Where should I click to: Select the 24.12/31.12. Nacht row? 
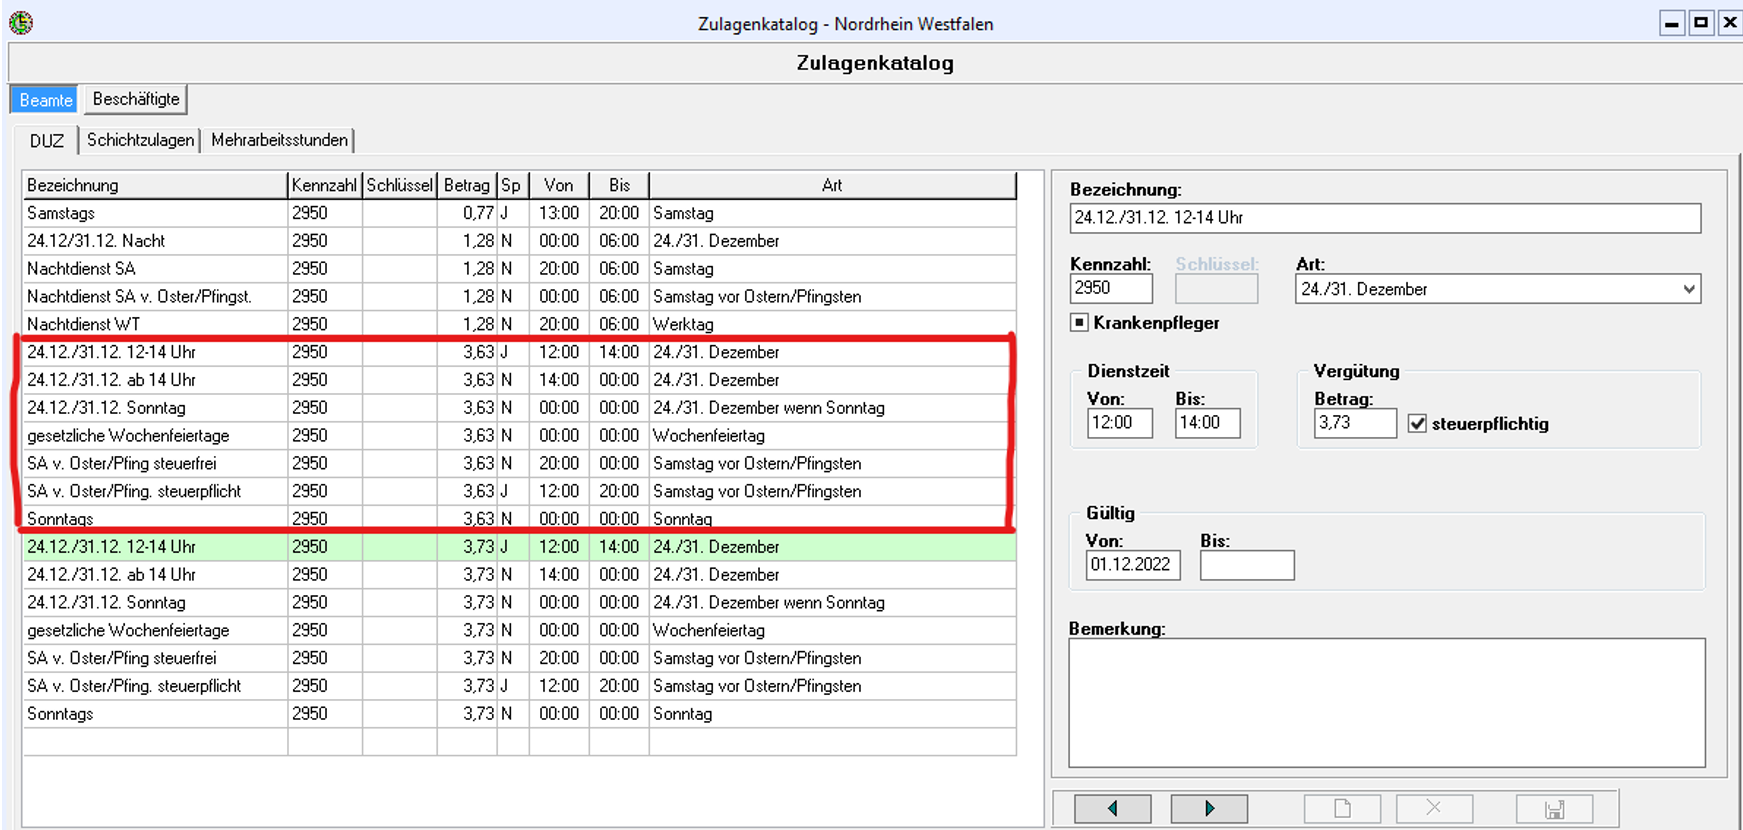(x=519, y=241)
